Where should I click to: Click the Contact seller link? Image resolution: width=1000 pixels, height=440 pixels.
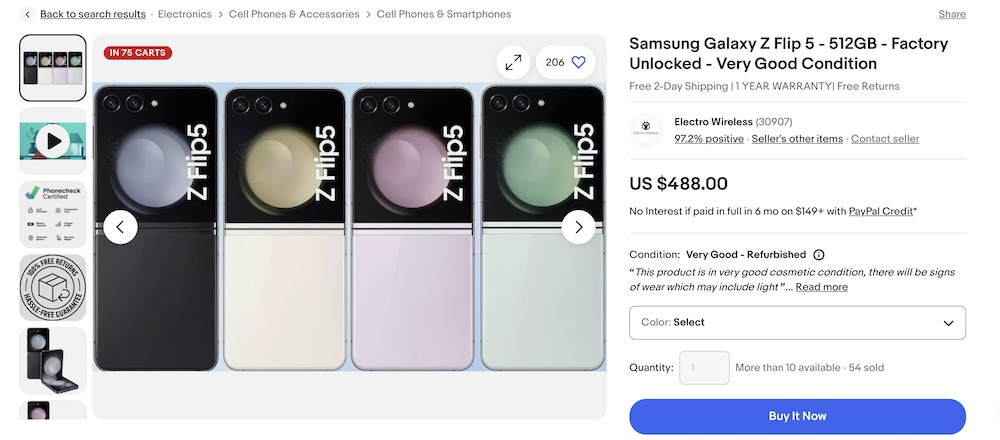click(885, 139)
